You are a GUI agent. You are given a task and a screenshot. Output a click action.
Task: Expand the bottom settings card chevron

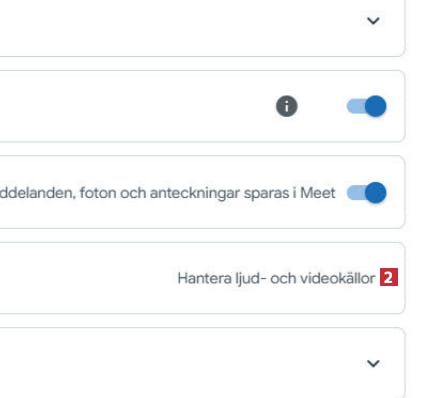pyautogui.click(x=373, y=363)
